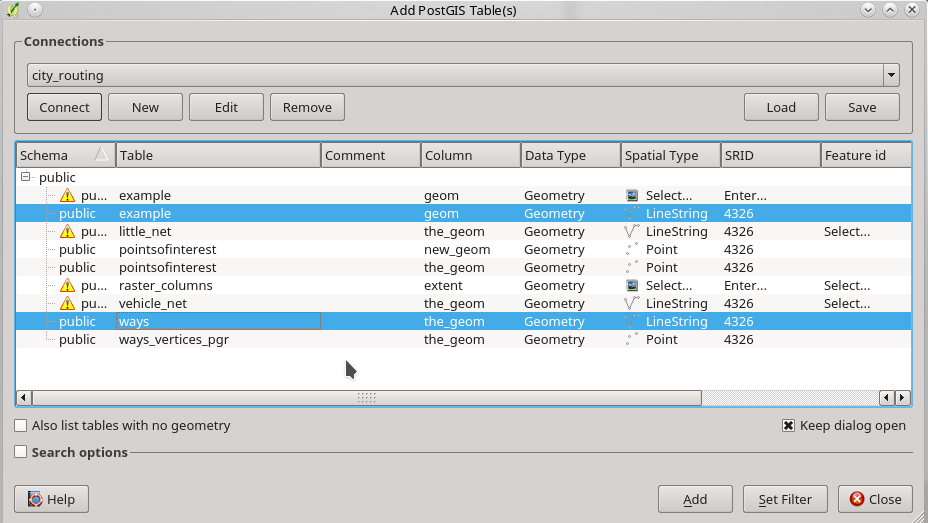Click linestring icon in little_net row
Image resolution: width=928 pixels, height=523 pixels.
[x=632, y=231]
